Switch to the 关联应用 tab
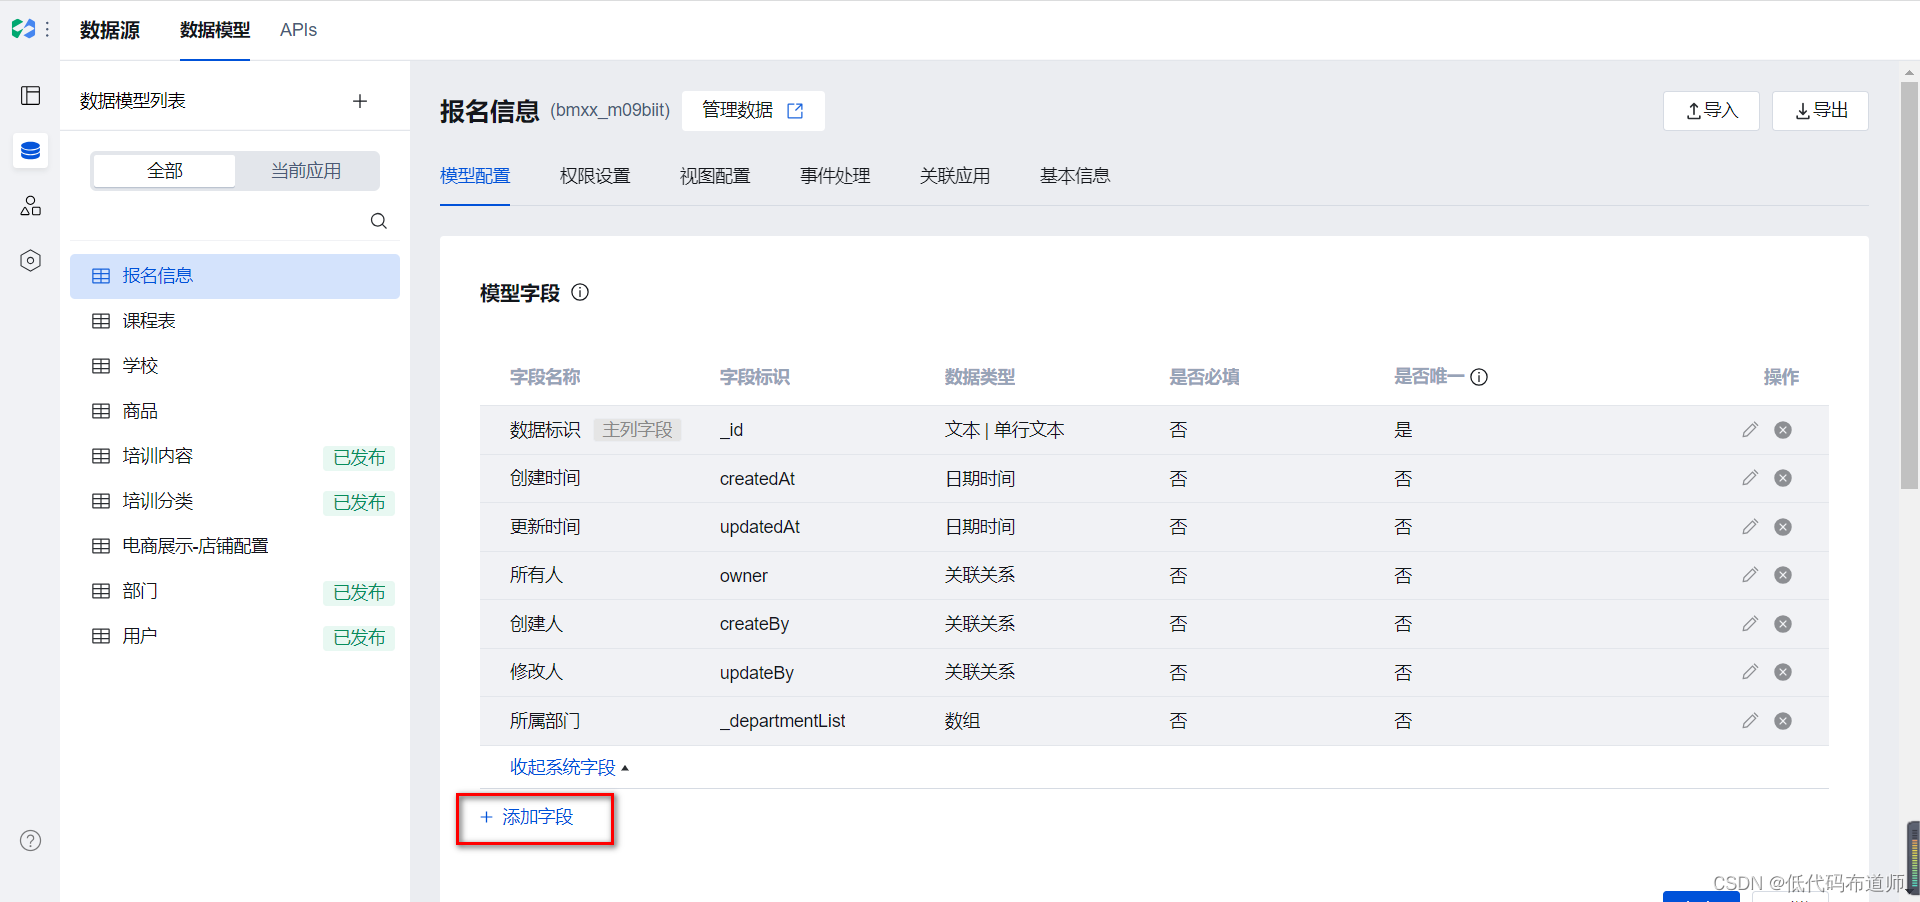Screen dimensions: 1920x902 [x=955, y=176]
